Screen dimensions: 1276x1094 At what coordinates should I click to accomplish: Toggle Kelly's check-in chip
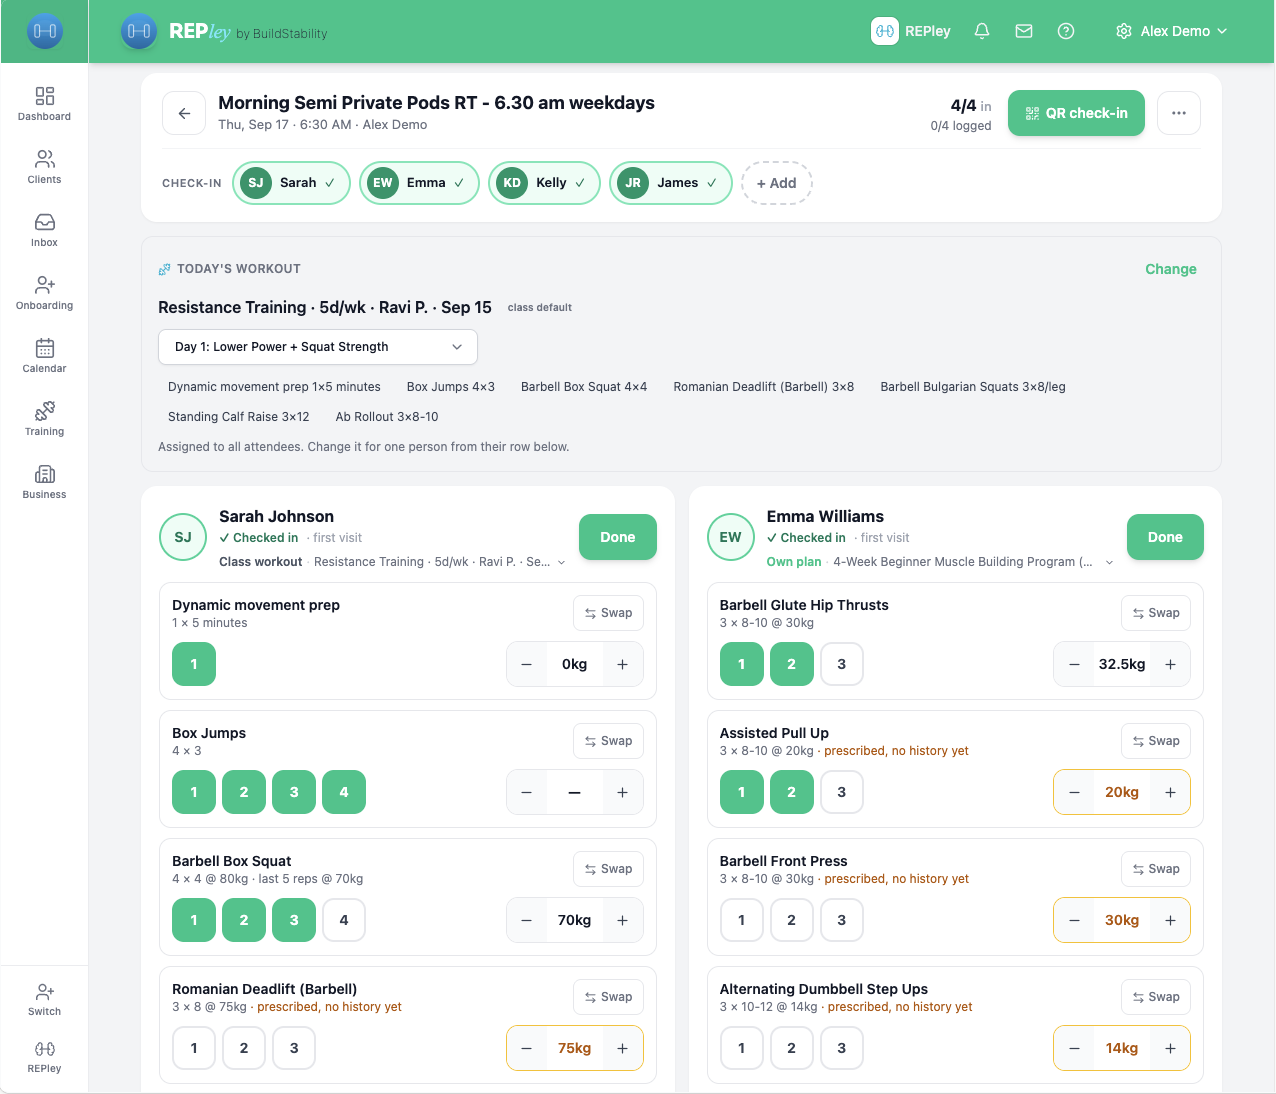click(544, 183)
